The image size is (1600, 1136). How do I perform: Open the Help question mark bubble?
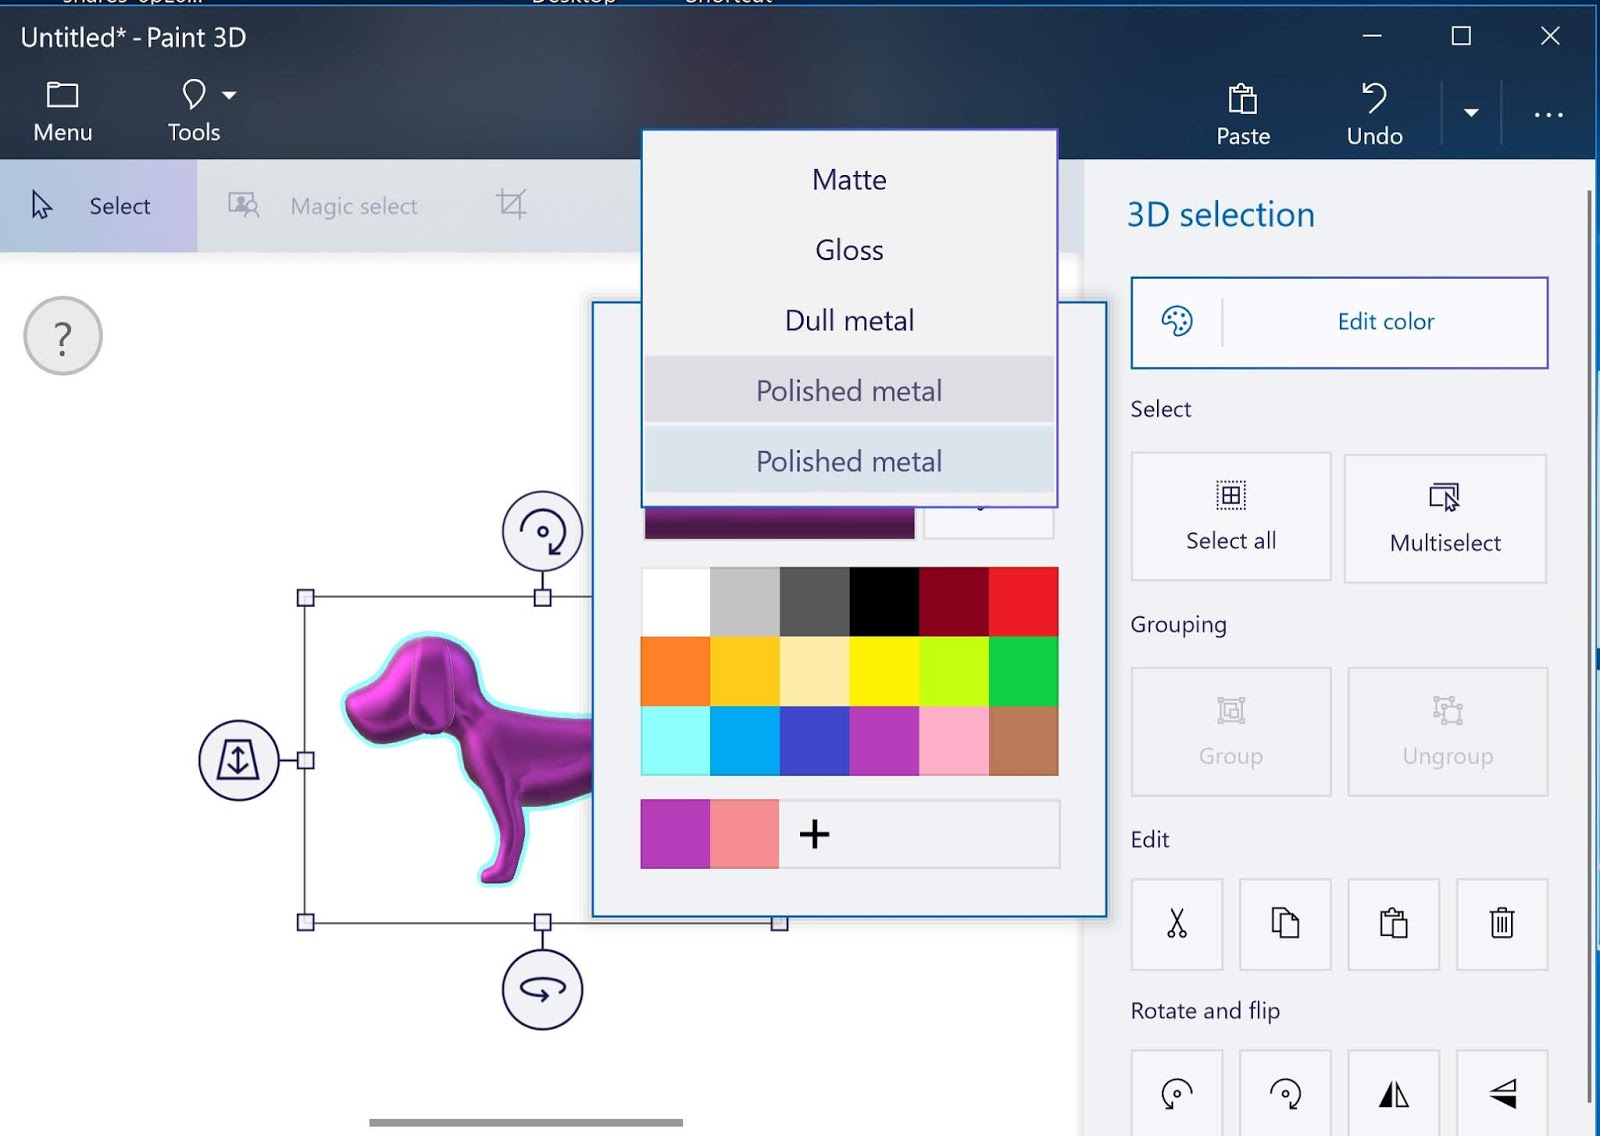pos(62,335)
